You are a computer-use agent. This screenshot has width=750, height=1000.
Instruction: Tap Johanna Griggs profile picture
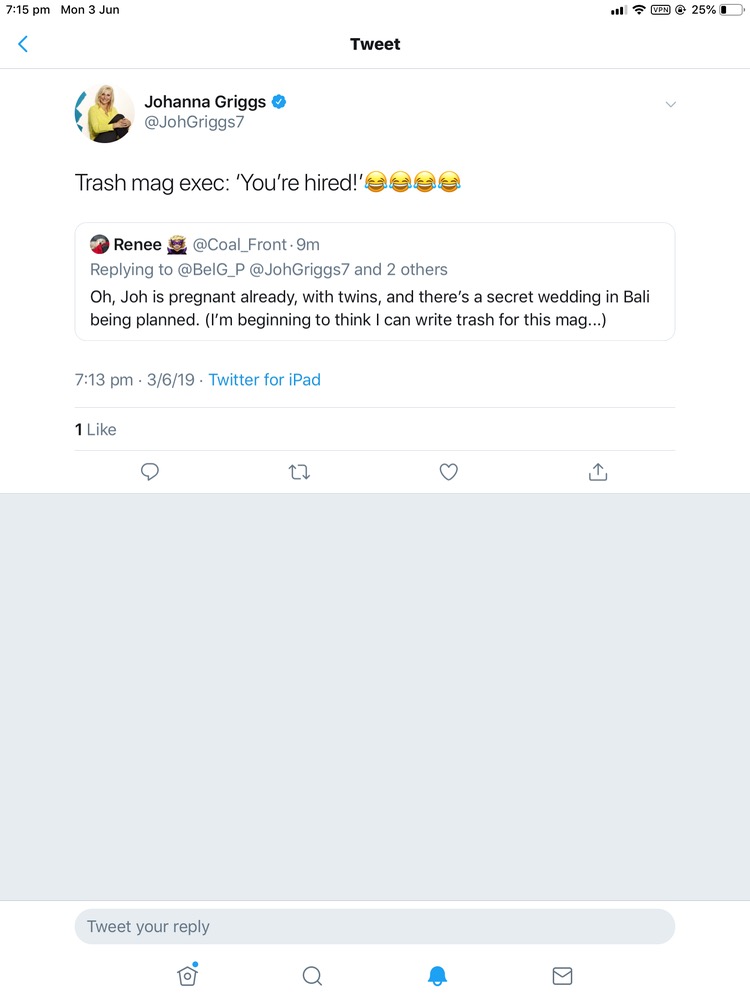pyautogui.click(x=104, y=112)
